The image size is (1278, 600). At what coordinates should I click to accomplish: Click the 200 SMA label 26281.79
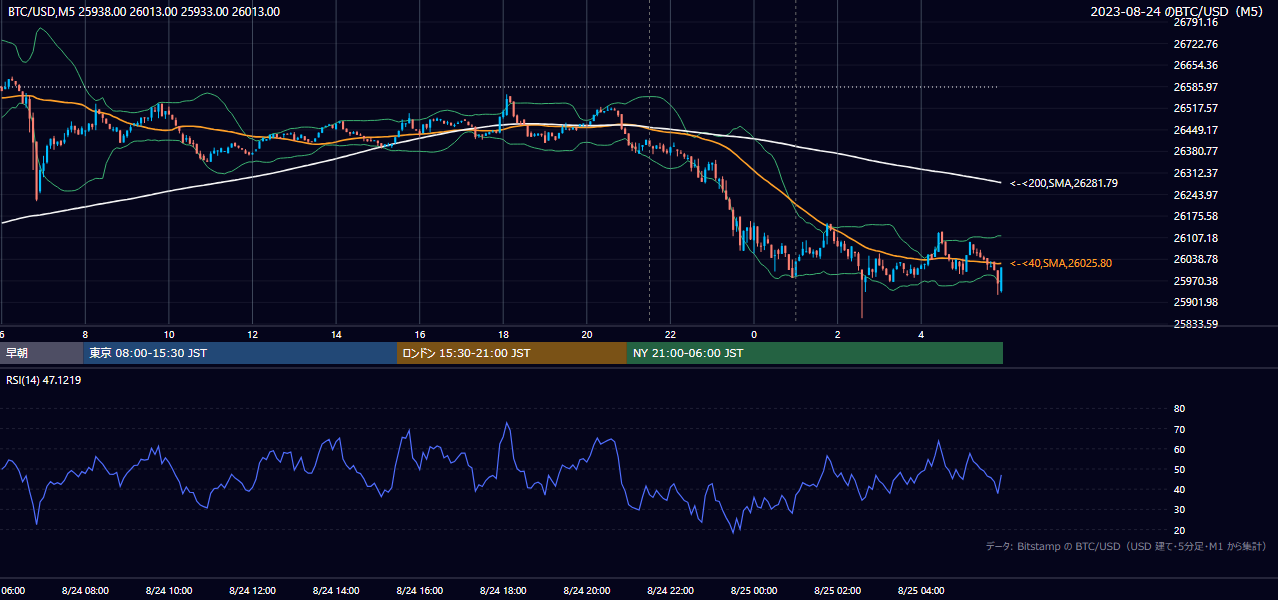pos(1064,183)
